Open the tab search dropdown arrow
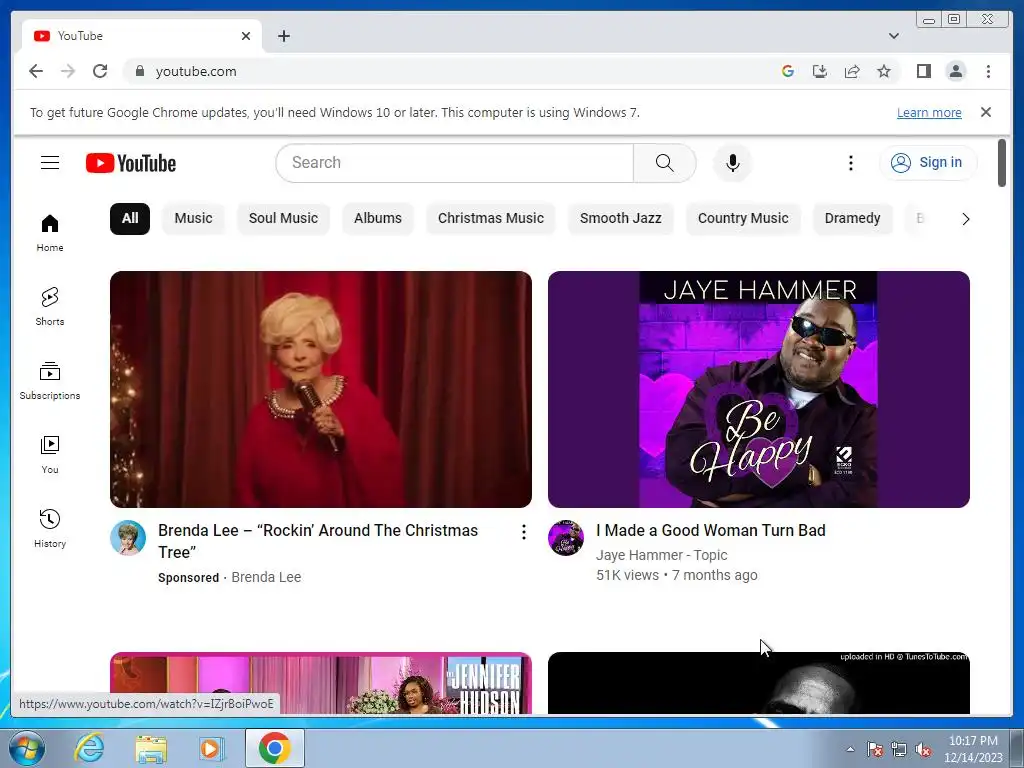Screen dimensions: 1024x768 tap(893, 36)
